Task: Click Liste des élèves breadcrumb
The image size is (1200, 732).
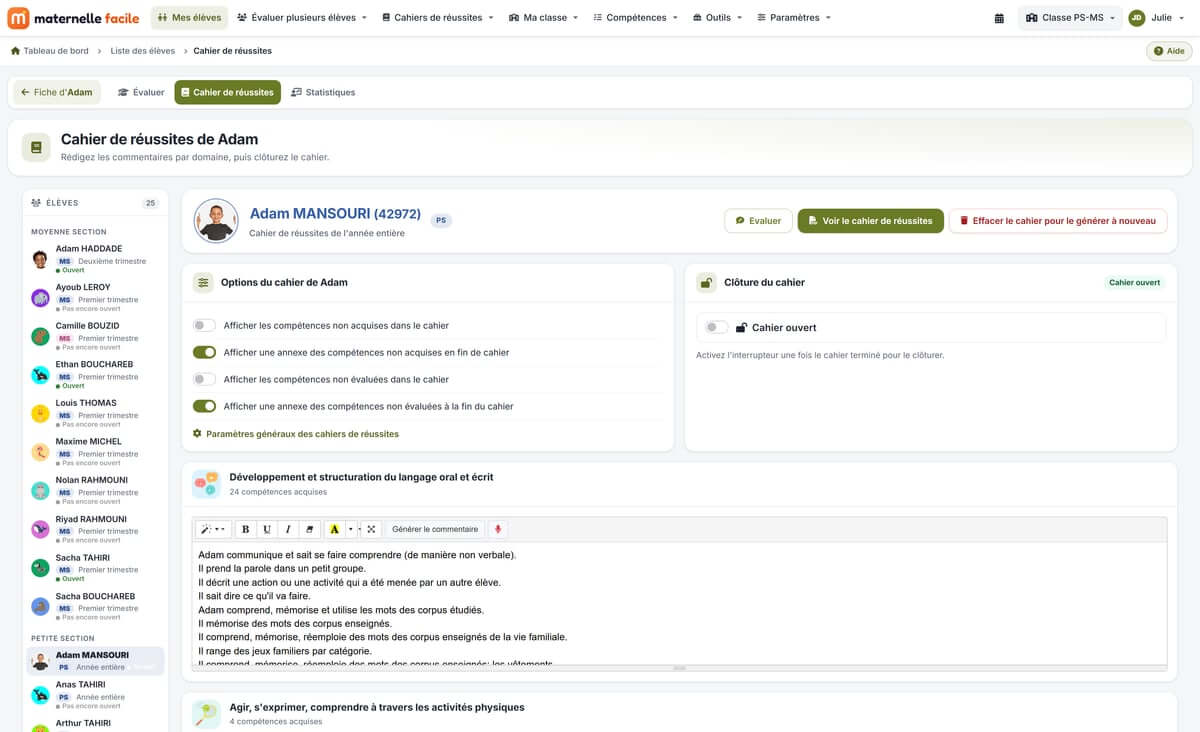Action: click(142, 51)
